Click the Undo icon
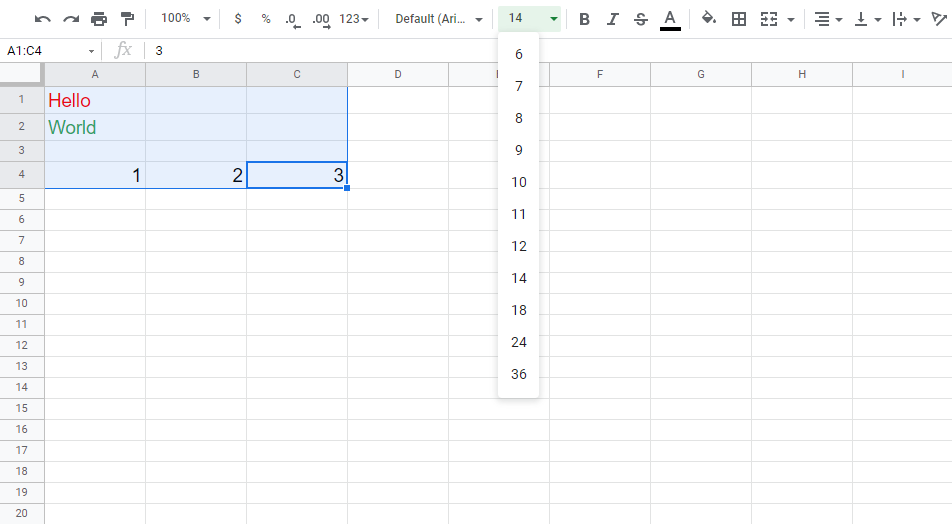Image resolution: width=952 pixels, height=524 pixels. pyautogui.click(x=42, y=19)
